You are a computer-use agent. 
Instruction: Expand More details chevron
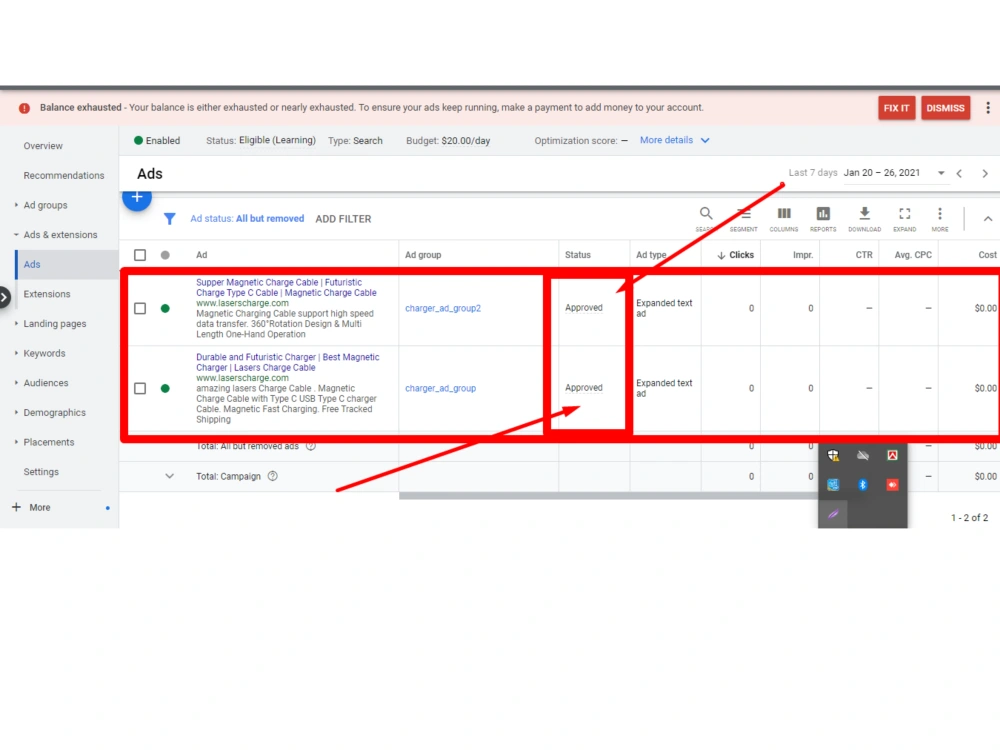tap(705, 140)
